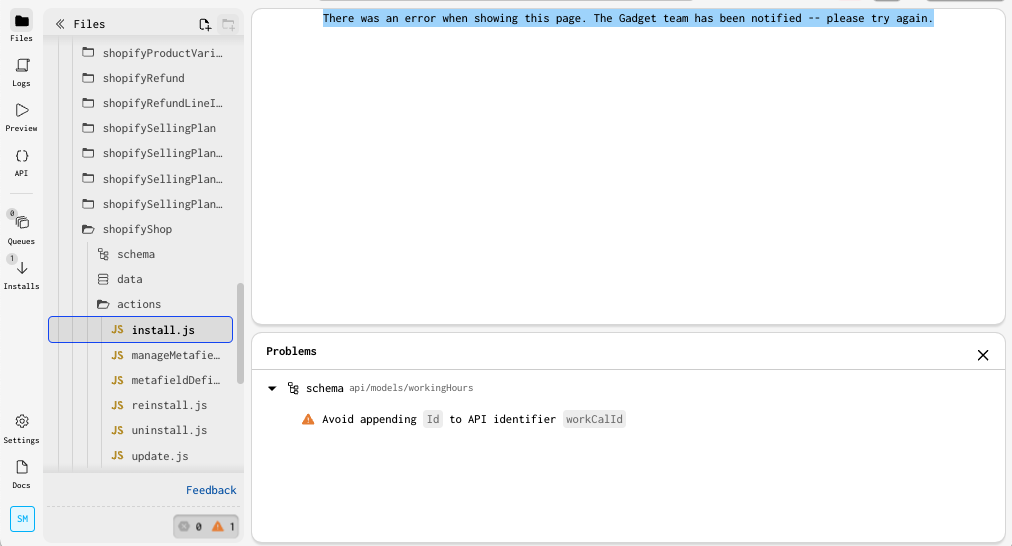Open the Preview panel icon

coord(22,110)
